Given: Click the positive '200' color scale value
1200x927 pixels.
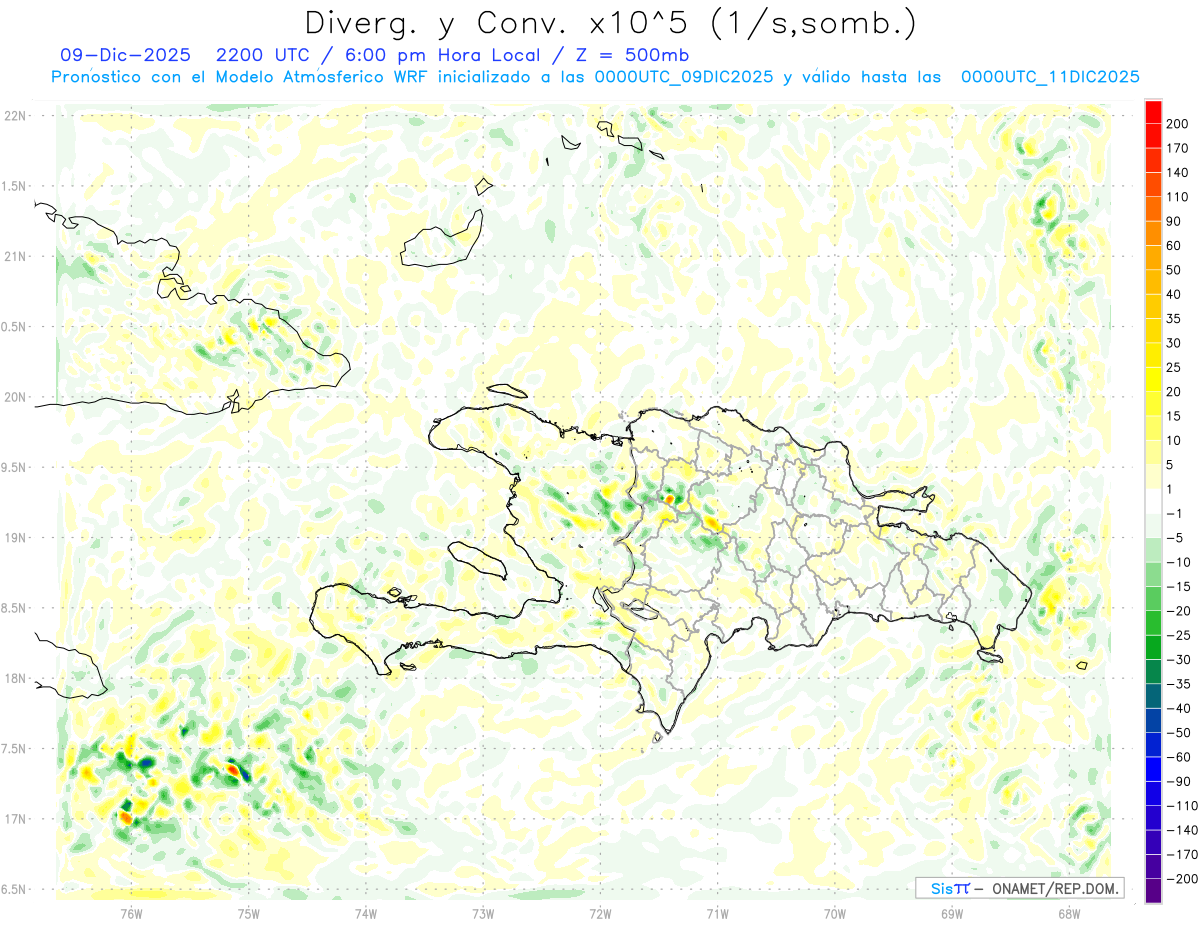Looking at the screenshot, I should click(x=1177, y=124).
